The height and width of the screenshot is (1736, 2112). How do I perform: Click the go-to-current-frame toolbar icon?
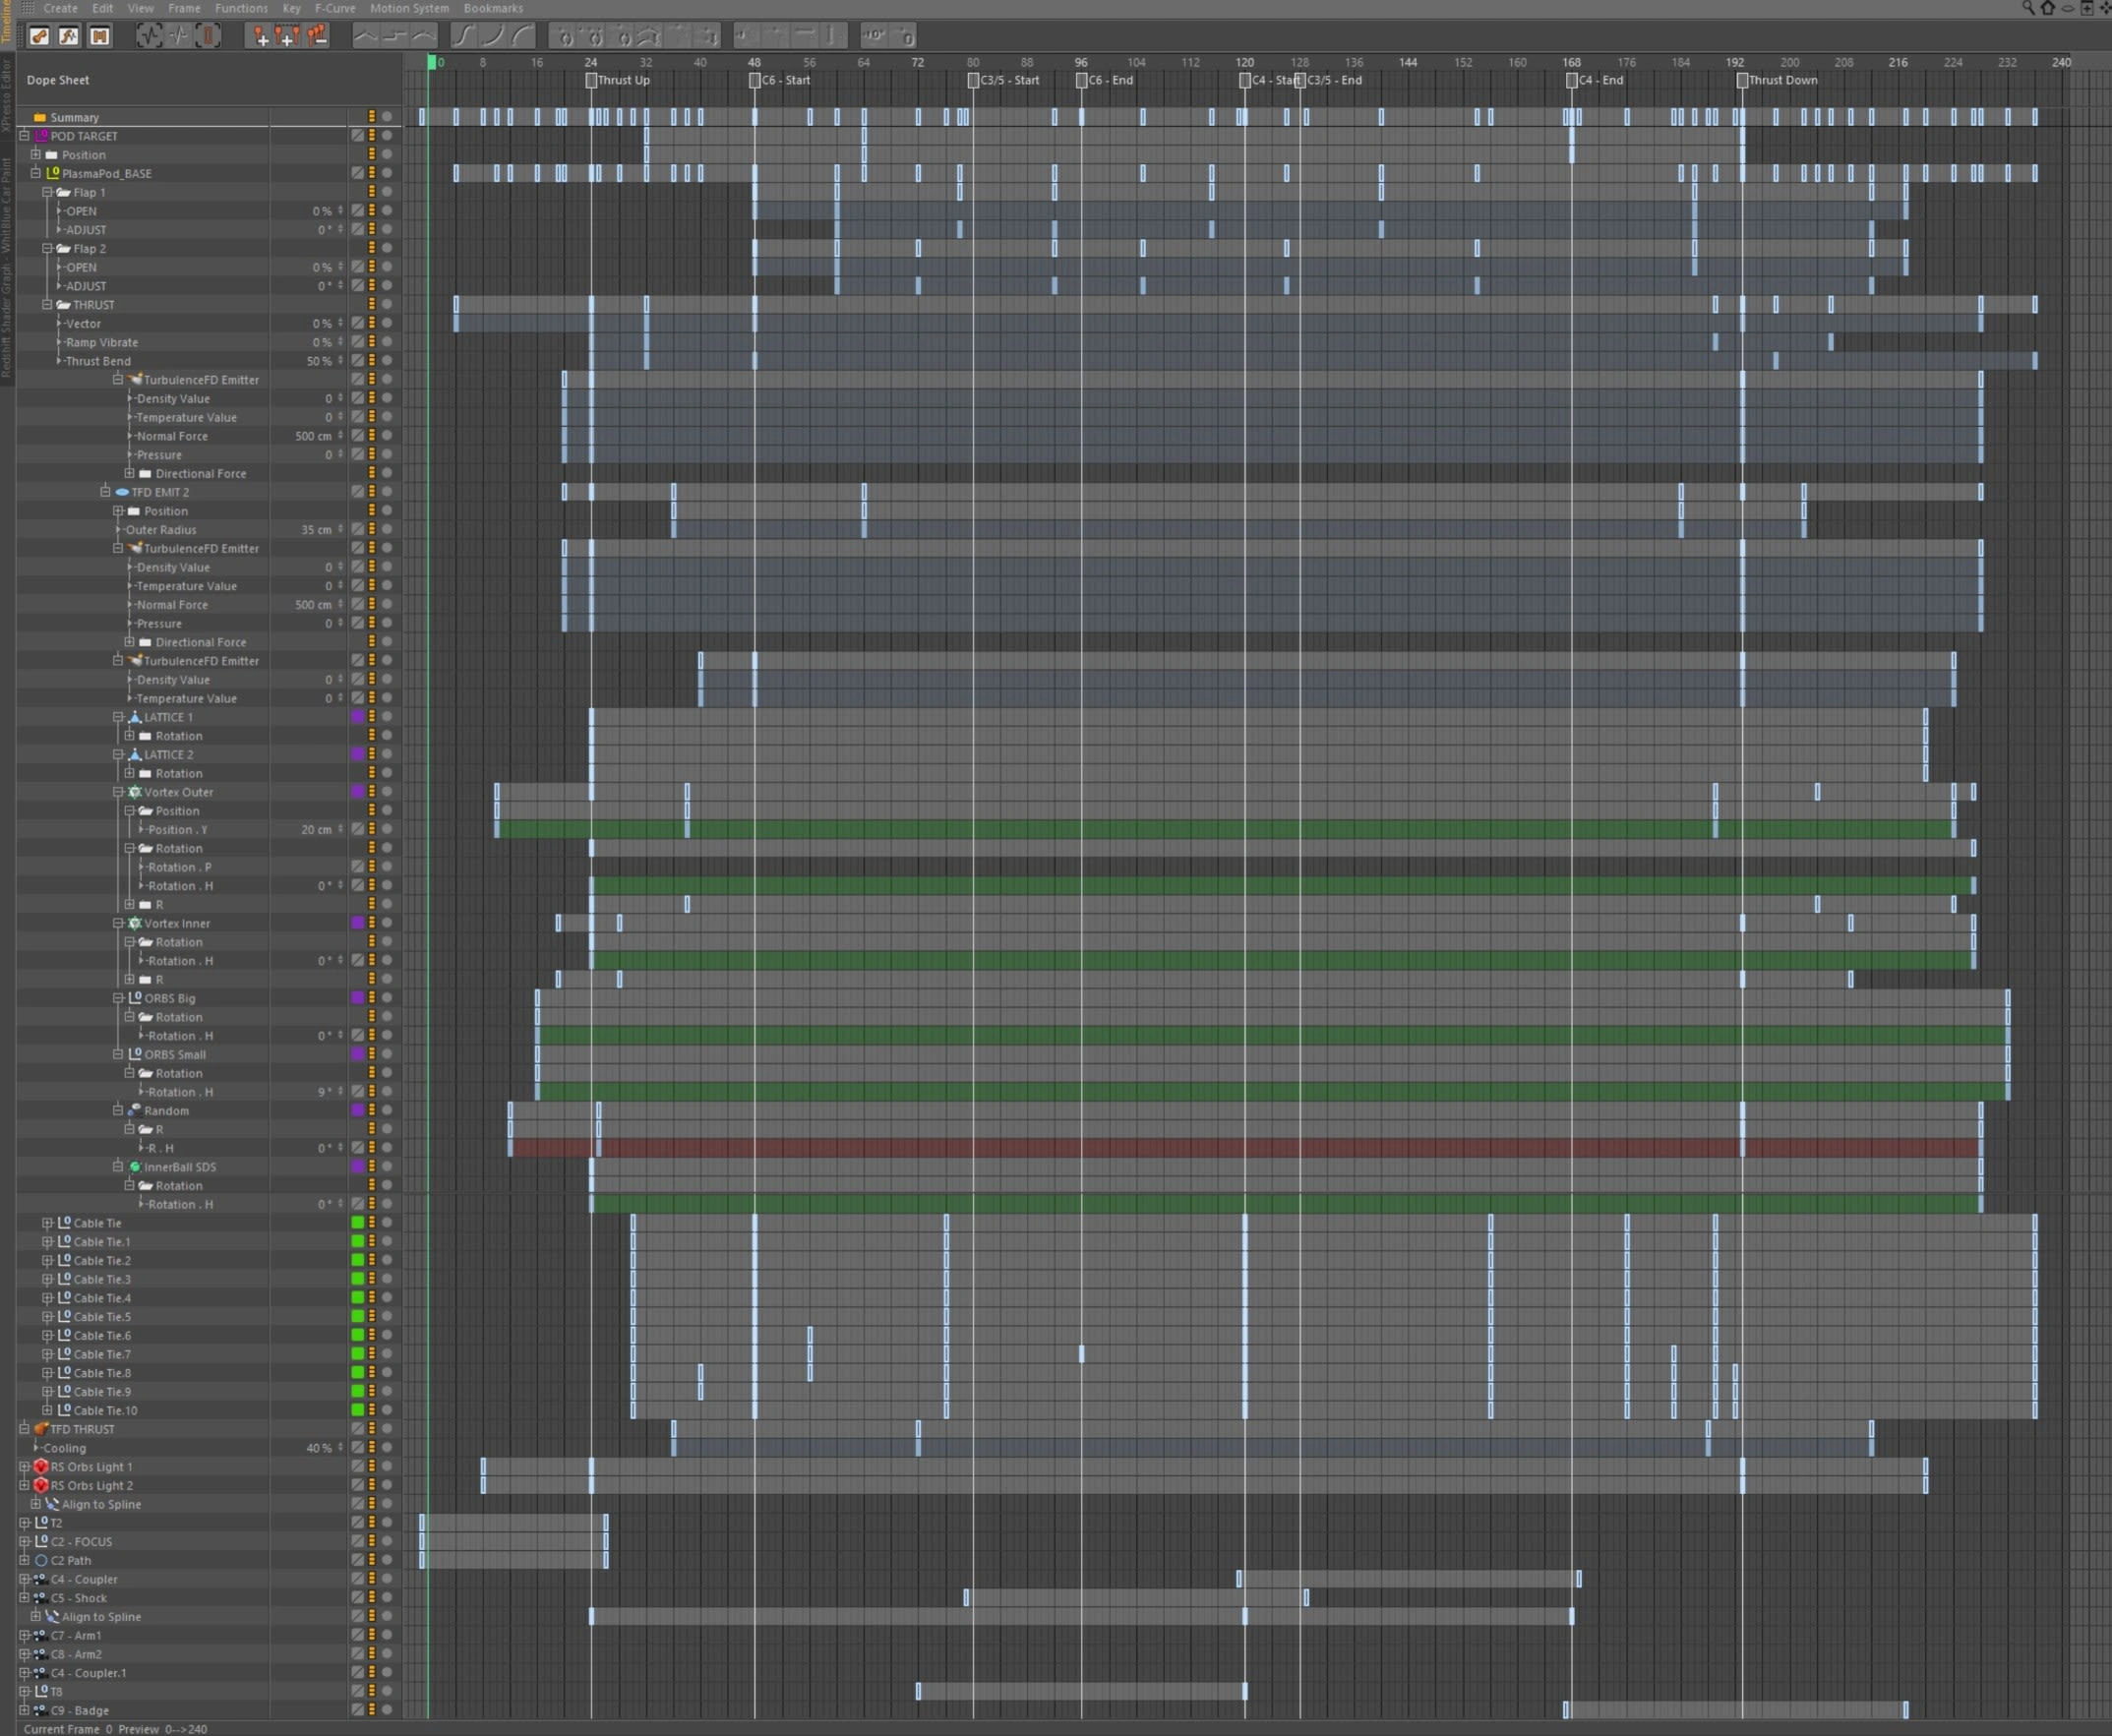point(179,36)
